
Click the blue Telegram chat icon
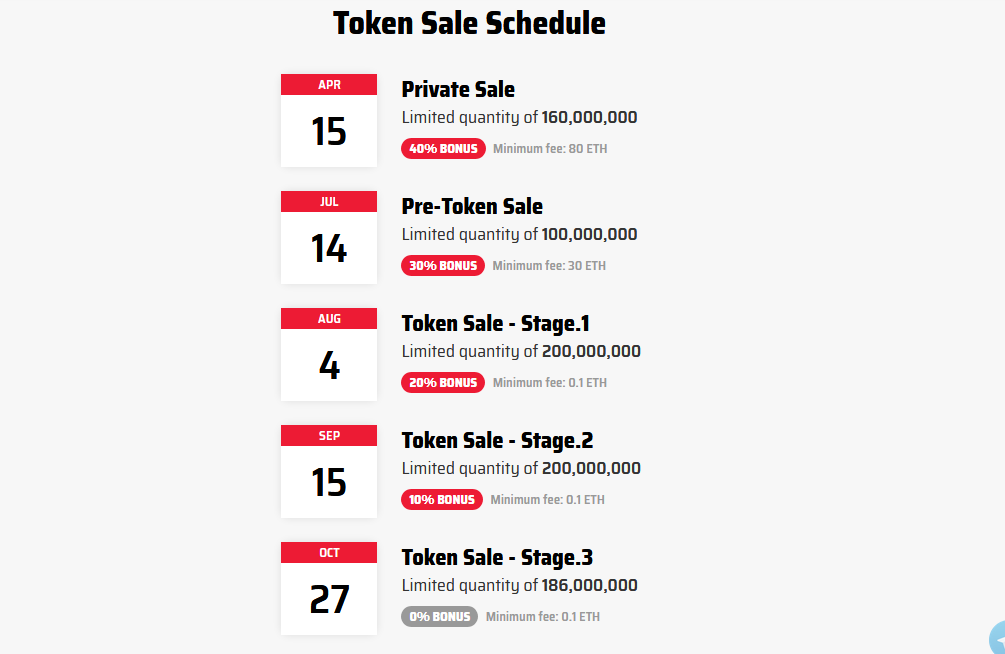pos(996,639)
